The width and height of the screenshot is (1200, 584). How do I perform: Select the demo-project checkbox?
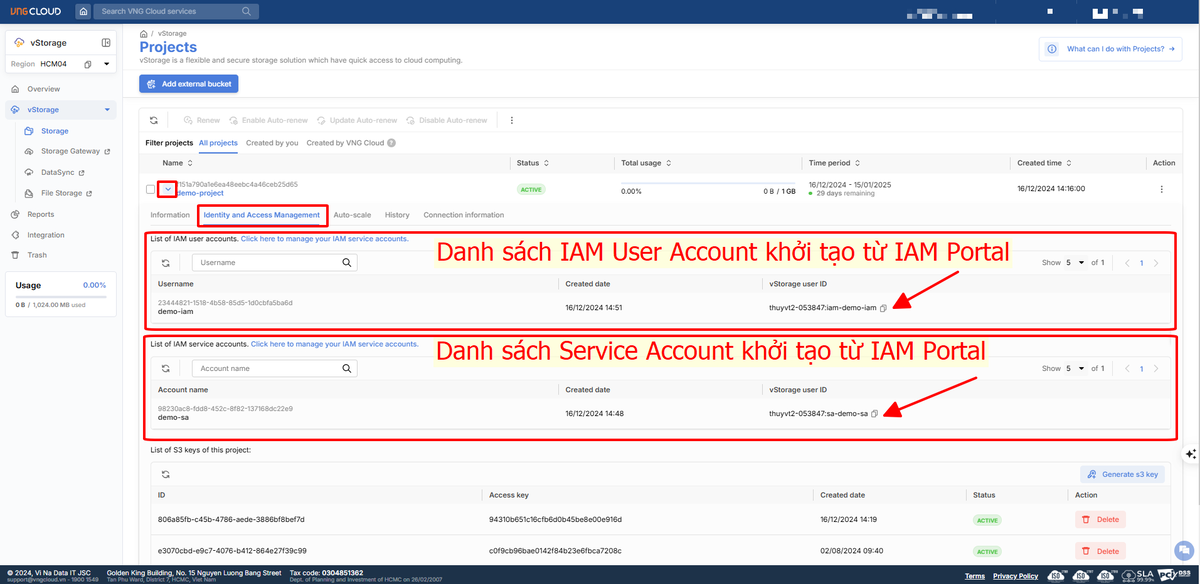pyautogui.click(x=151, y=189)
